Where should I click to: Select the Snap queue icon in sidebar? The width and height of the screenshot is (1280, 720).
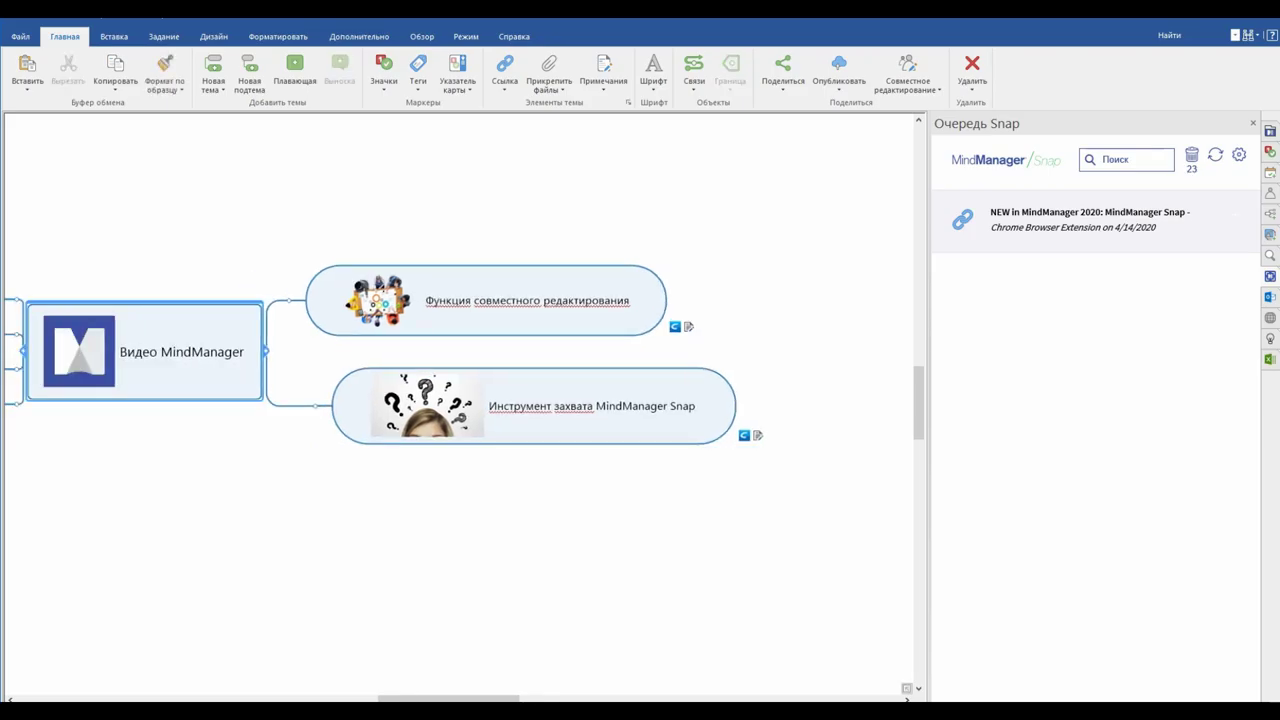[1270, 276]
